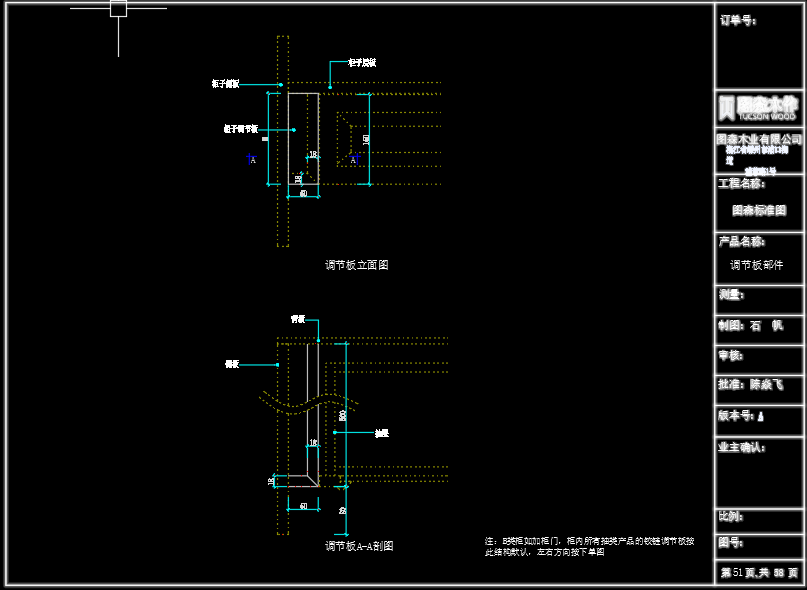807x590 pixels.
Task: Click the 比例 scale field
Action: coord(730,517)
